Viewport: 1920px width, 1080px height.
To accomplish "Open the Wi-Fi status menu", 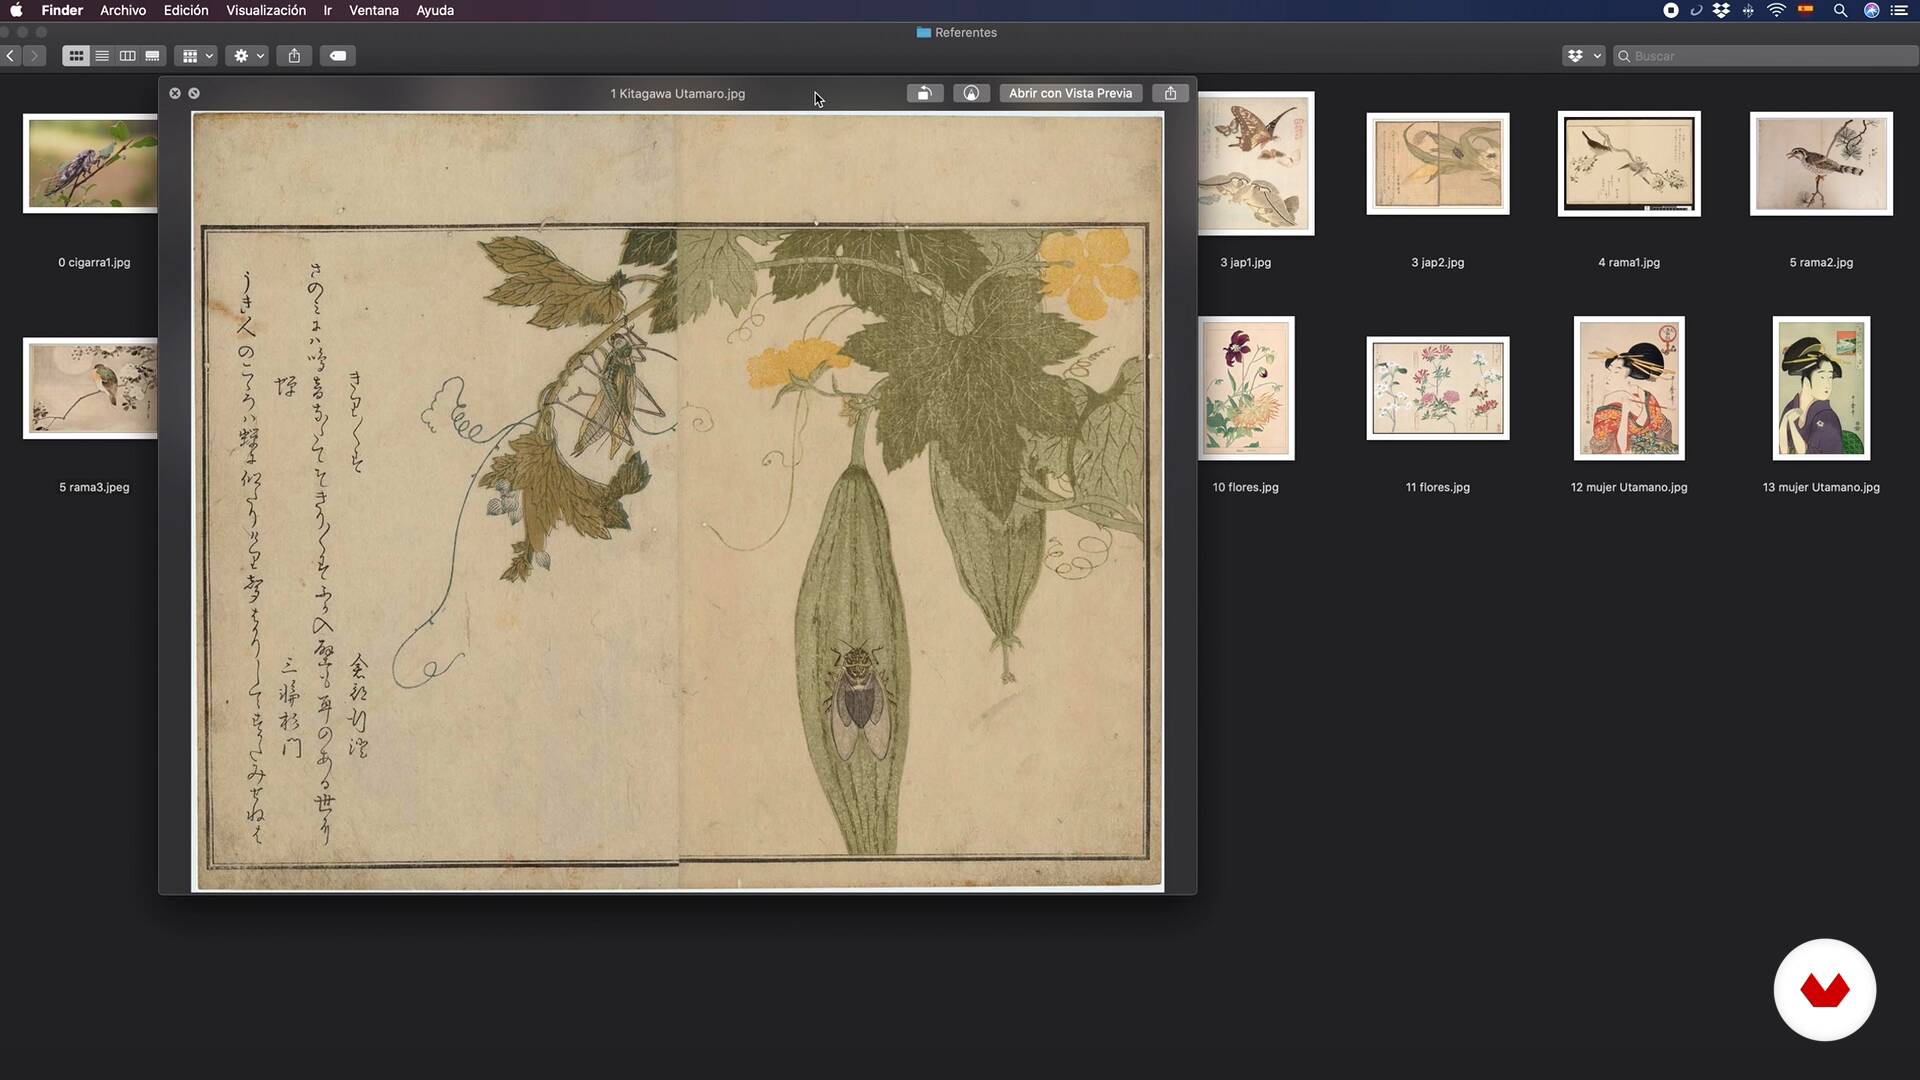I will click(x=1776, y=10).
